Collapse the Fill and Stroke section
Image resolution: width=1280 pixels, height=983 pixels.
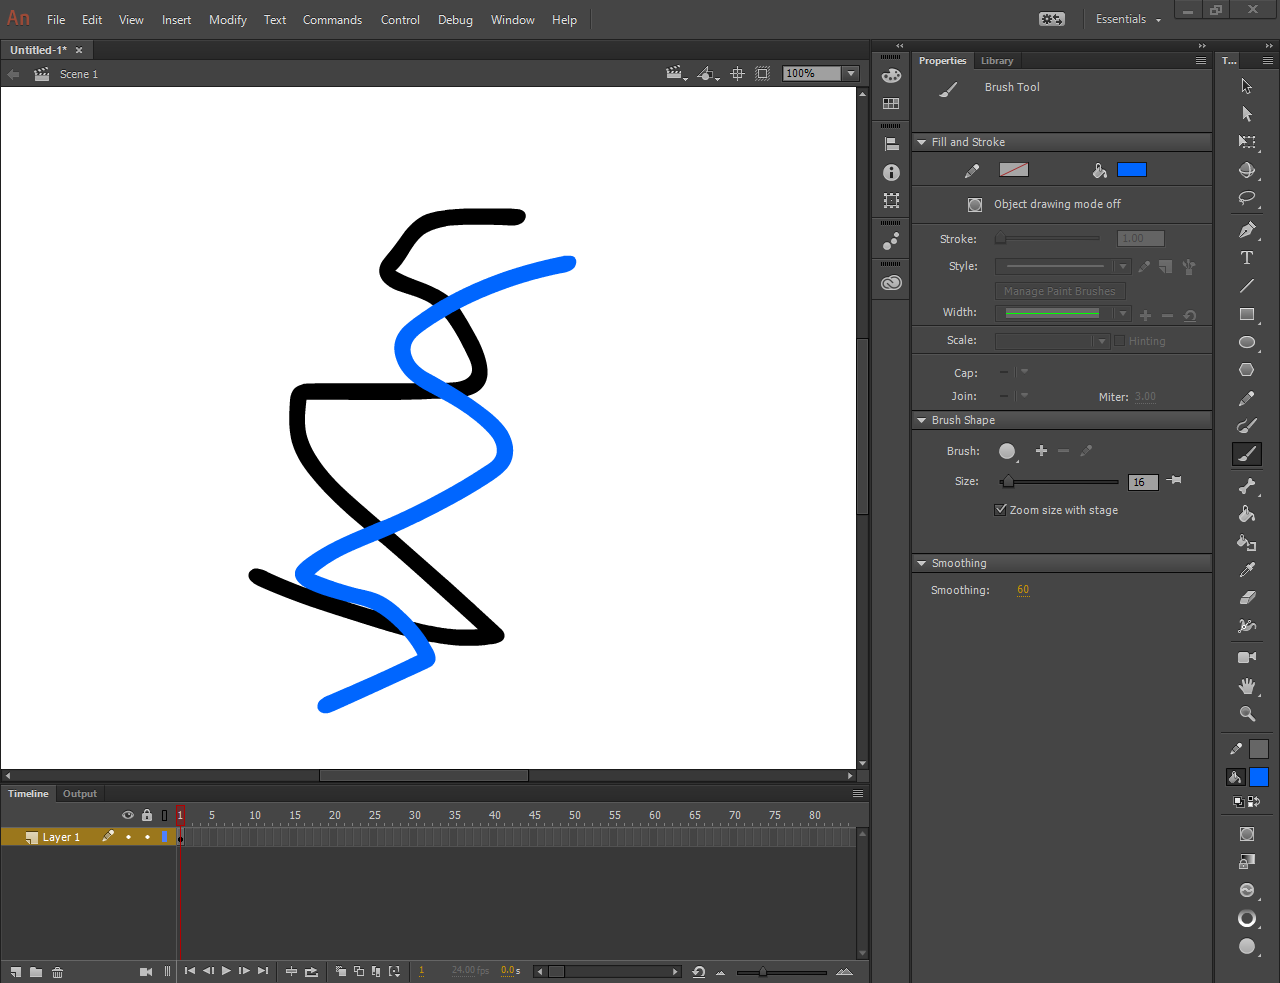click(922, 142)
